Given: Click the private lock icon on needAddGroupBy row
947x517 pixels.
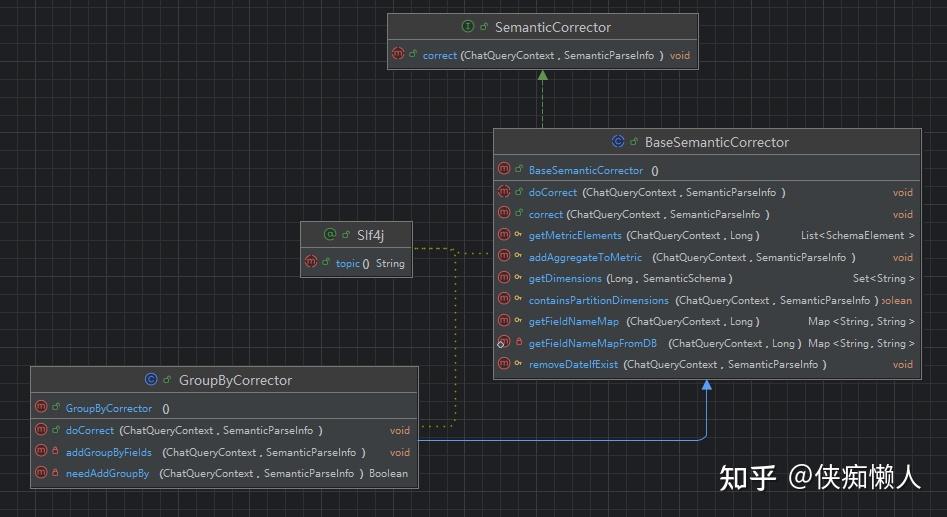Looking at the screenshot, I should pos(56,472).
